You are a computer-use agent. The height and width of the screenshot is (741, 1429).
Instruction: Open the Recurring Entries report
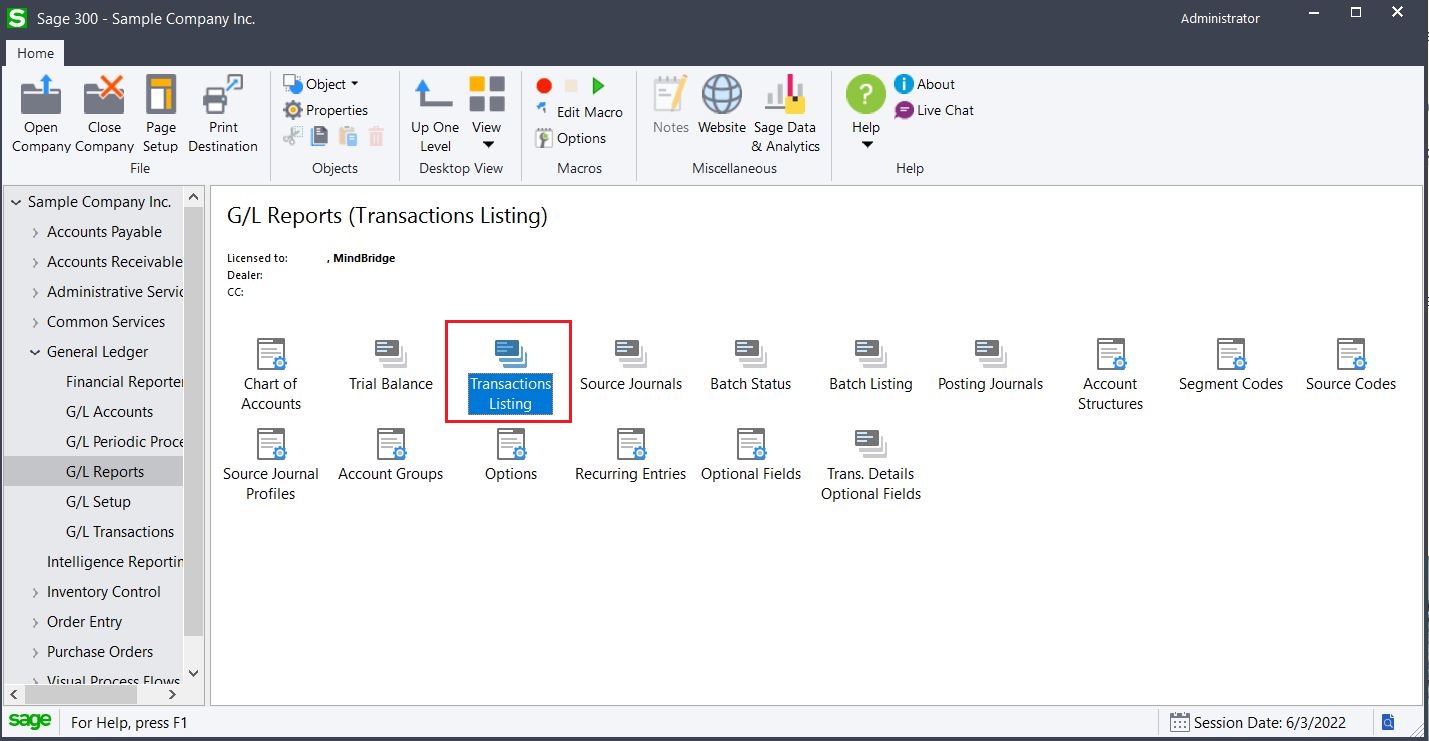click(x=630, y=450)
